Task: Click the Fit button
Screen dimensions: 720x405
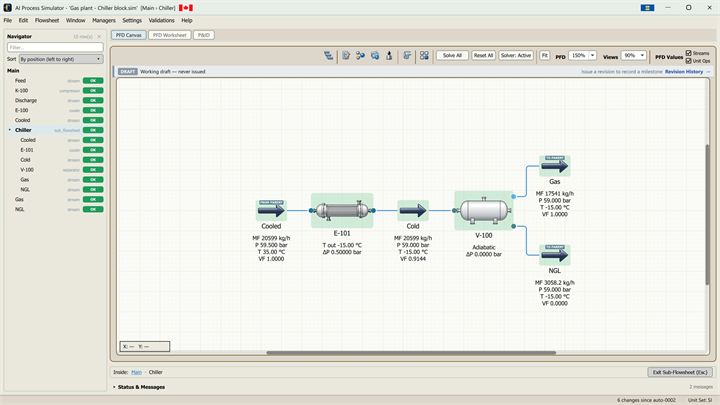Action: coord(545,56)
